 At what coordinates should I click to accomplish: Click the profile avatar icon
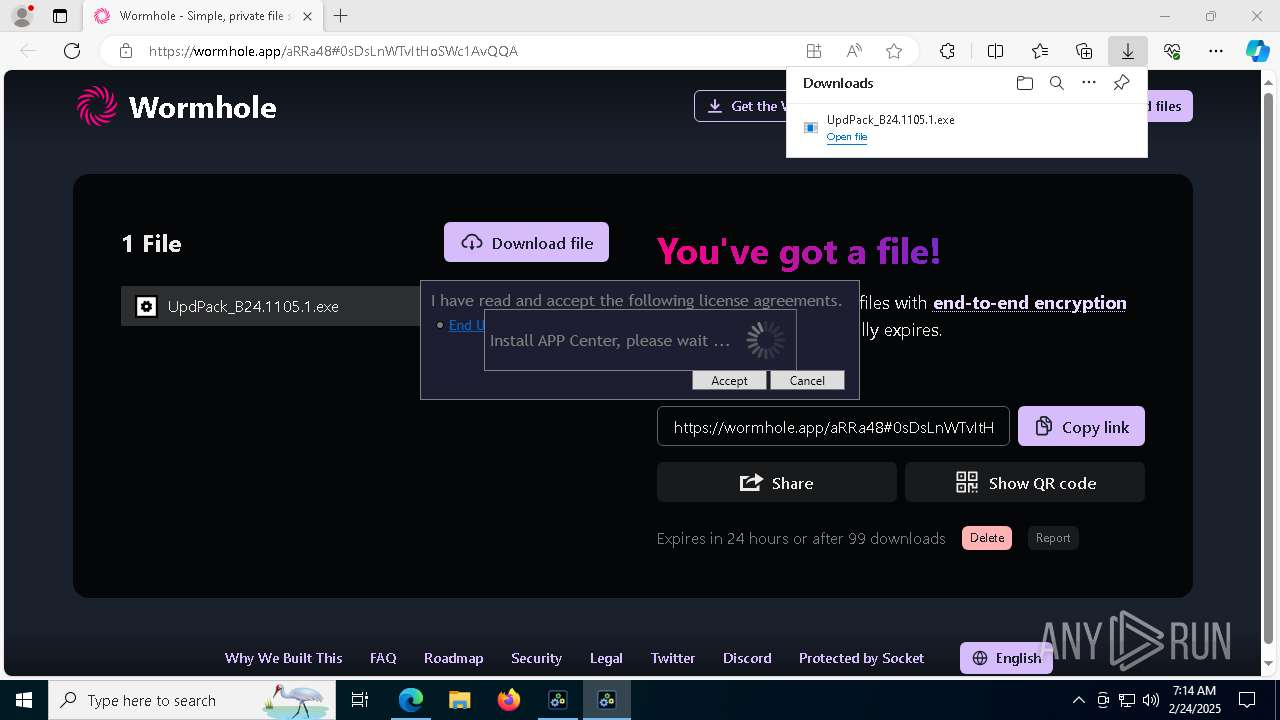click(22, 16)
